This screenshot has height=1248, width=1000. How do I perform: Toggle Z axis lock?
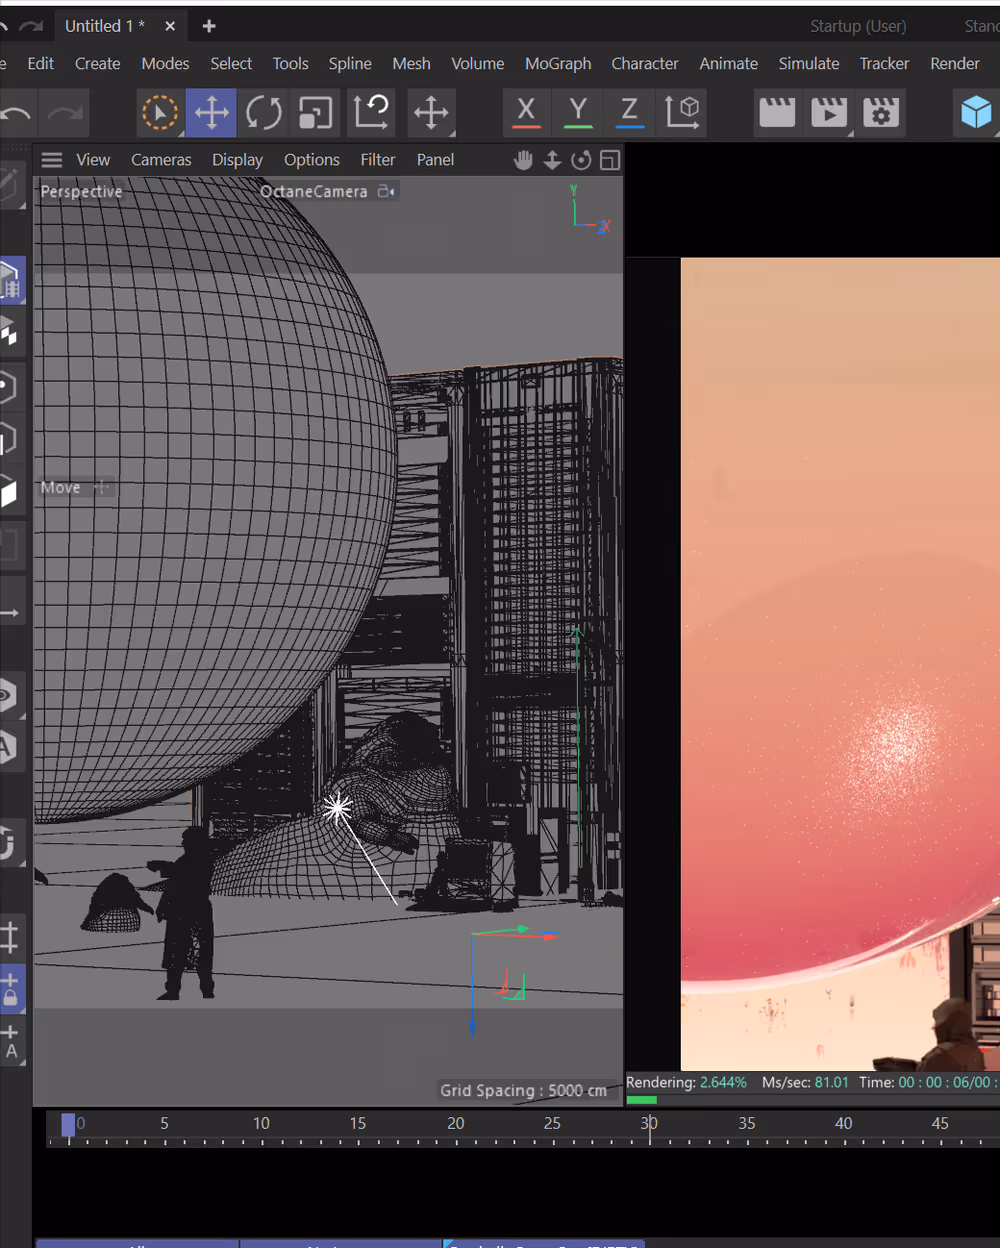click(x=629, y=112)
